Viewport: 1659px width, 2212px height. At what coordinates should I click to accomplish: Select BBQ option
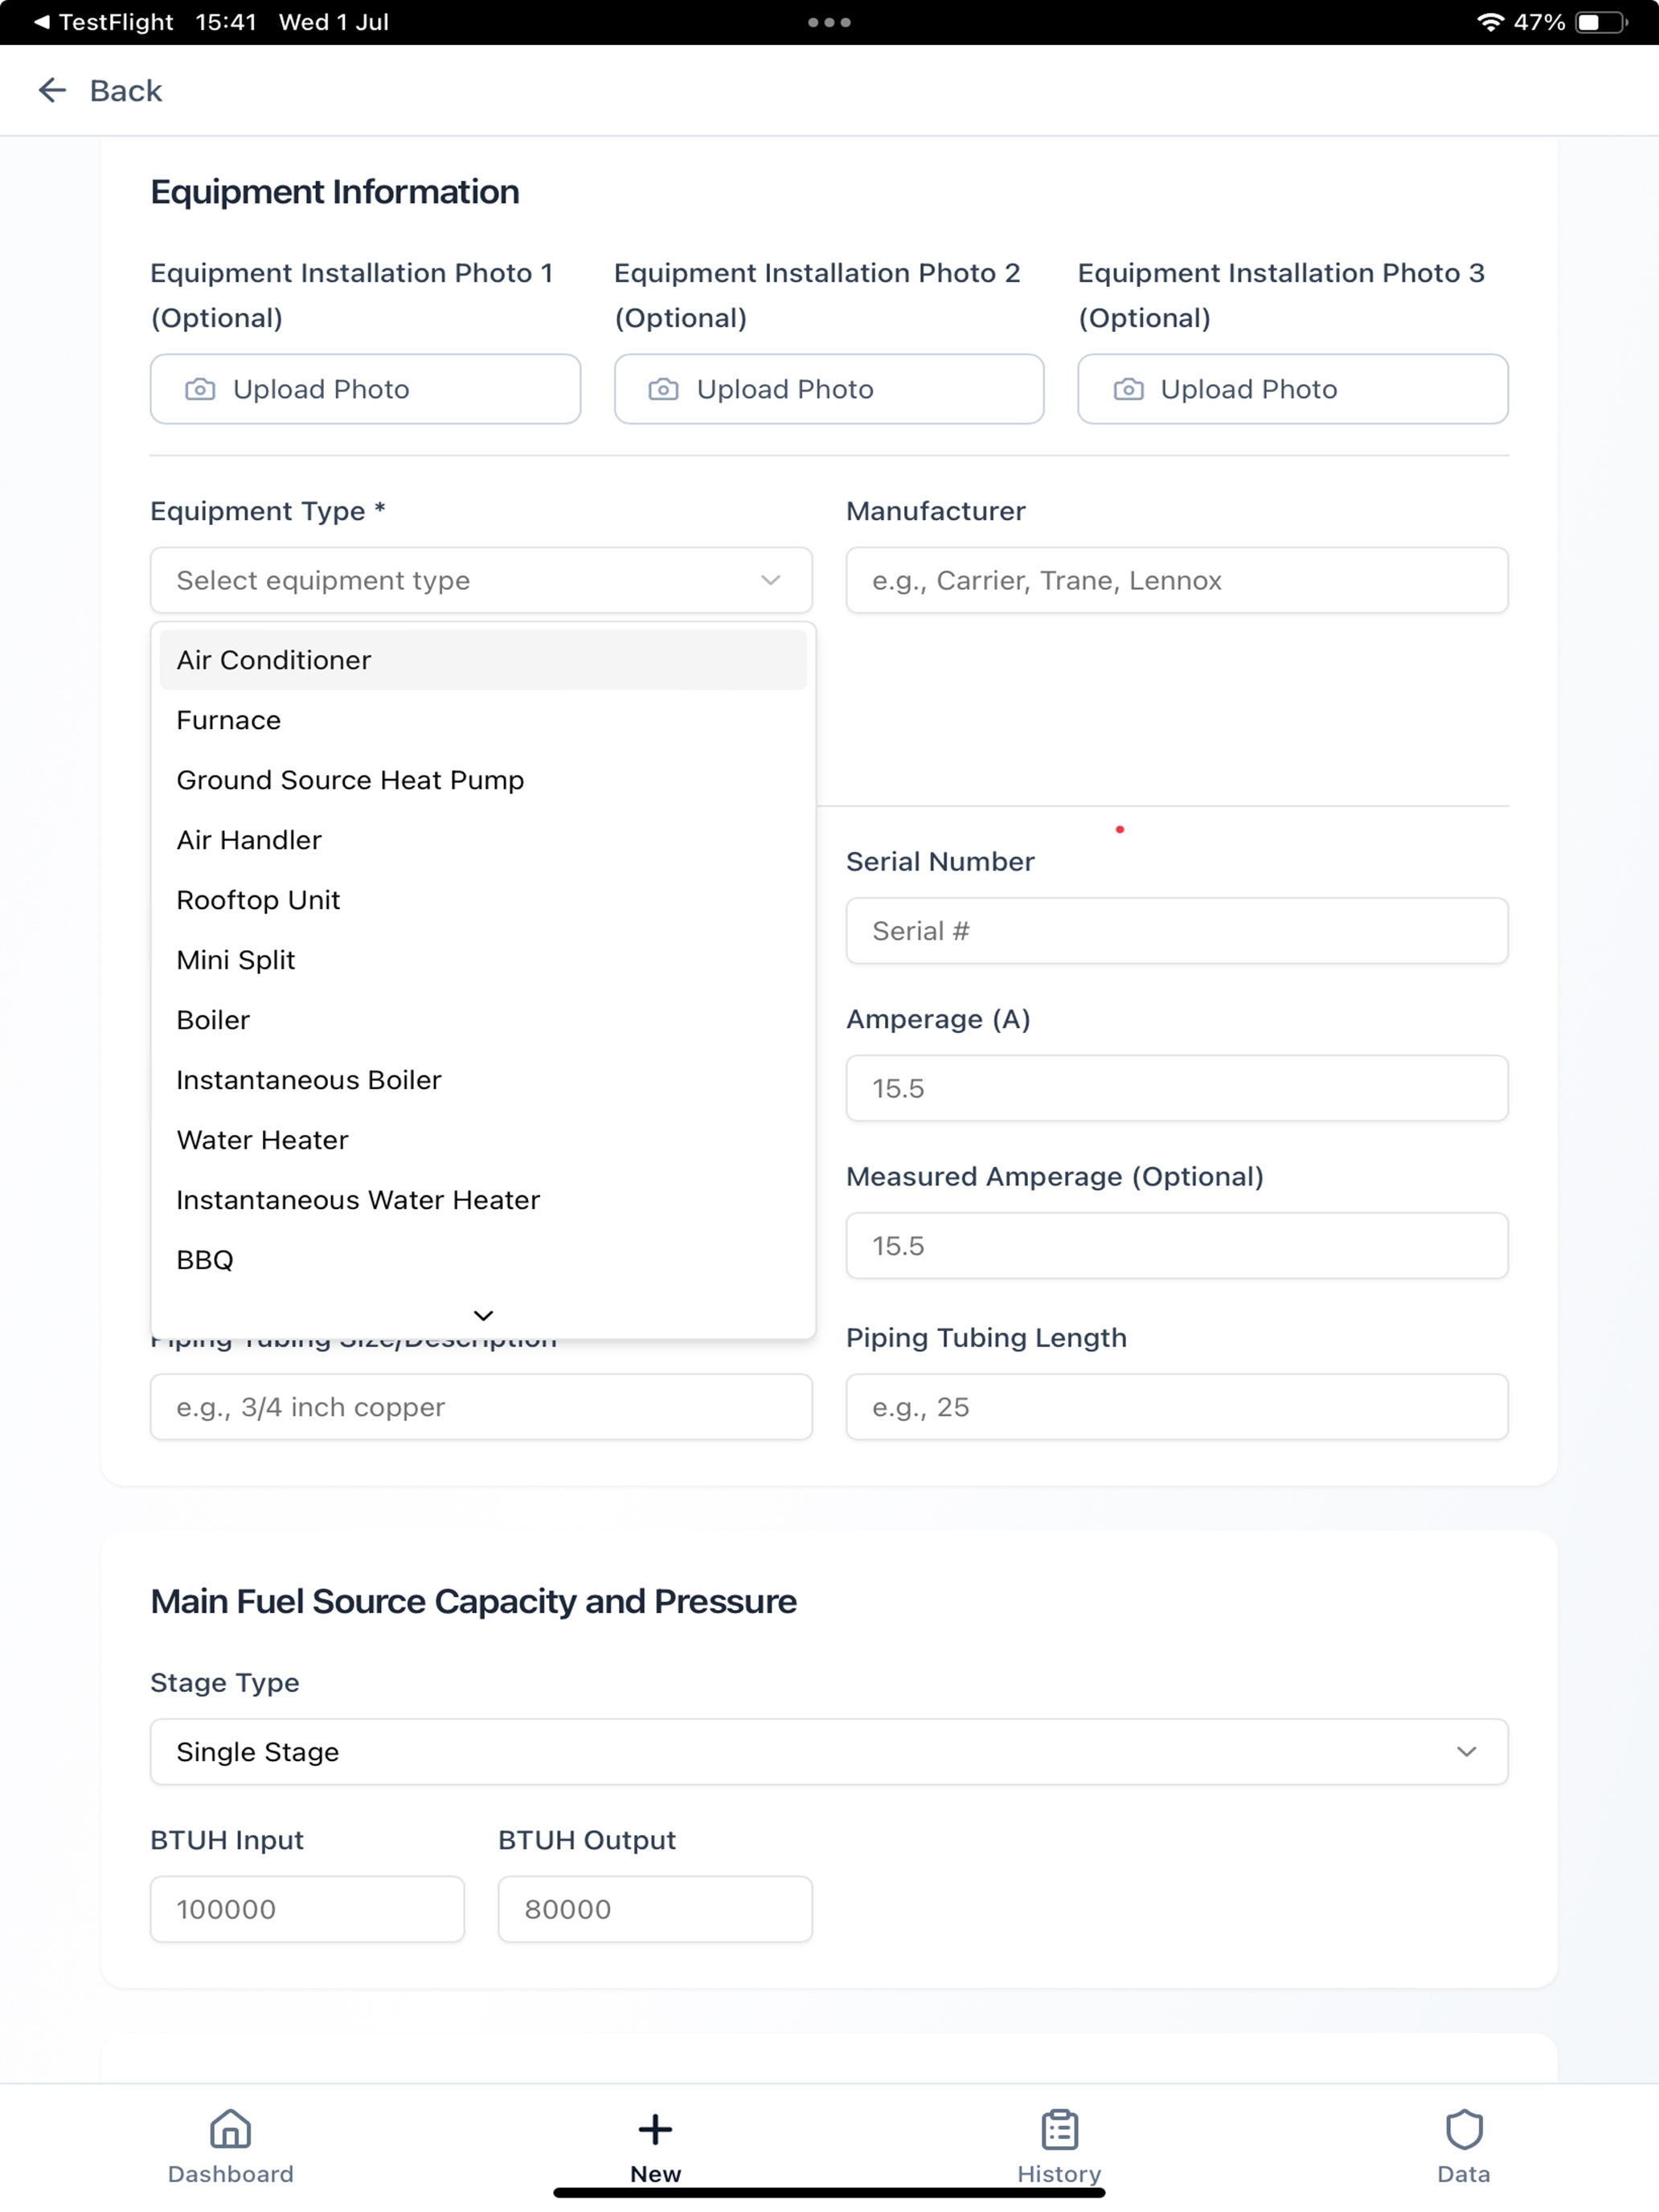click(x=483, y=1260)
